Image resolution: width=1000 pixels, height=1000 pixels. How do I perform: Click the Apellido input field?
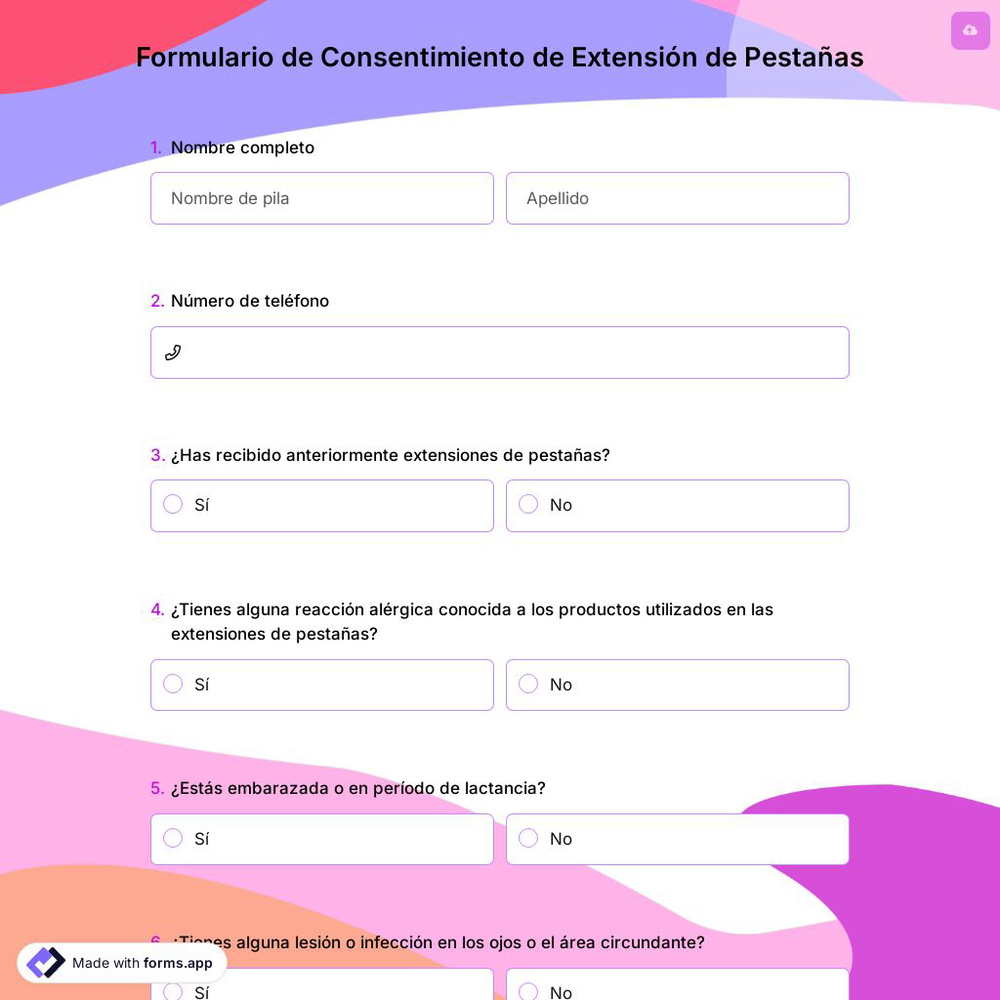(x=678, y=198)
